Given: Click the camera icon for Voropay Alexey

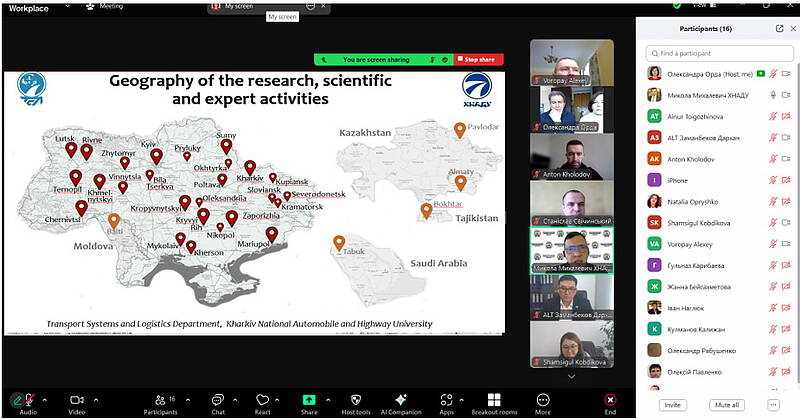Looking at the screenshot, I should (786, 244).
